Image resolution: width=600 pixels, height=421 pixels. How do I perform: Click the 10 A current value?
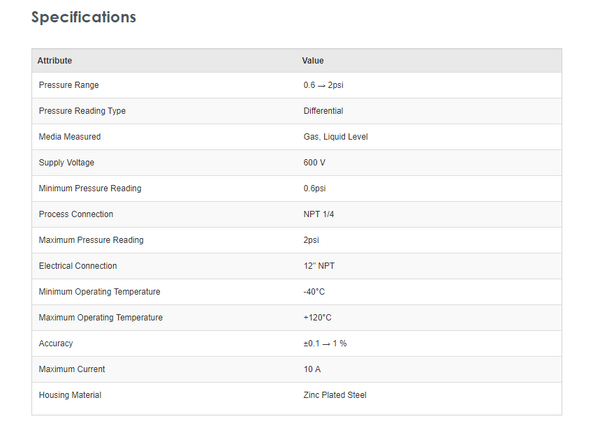[x=313, y=369]
